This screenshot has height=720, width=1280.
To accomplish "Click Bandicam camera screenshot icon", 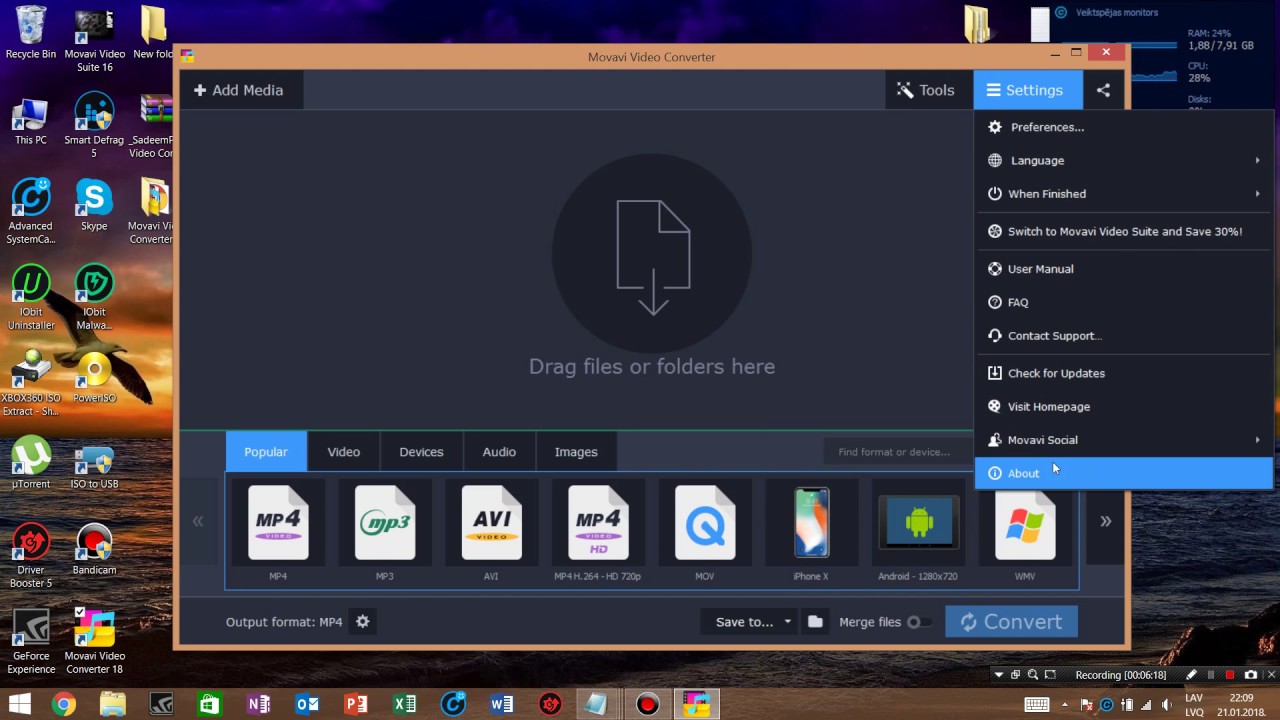I will pos(1250,675).
